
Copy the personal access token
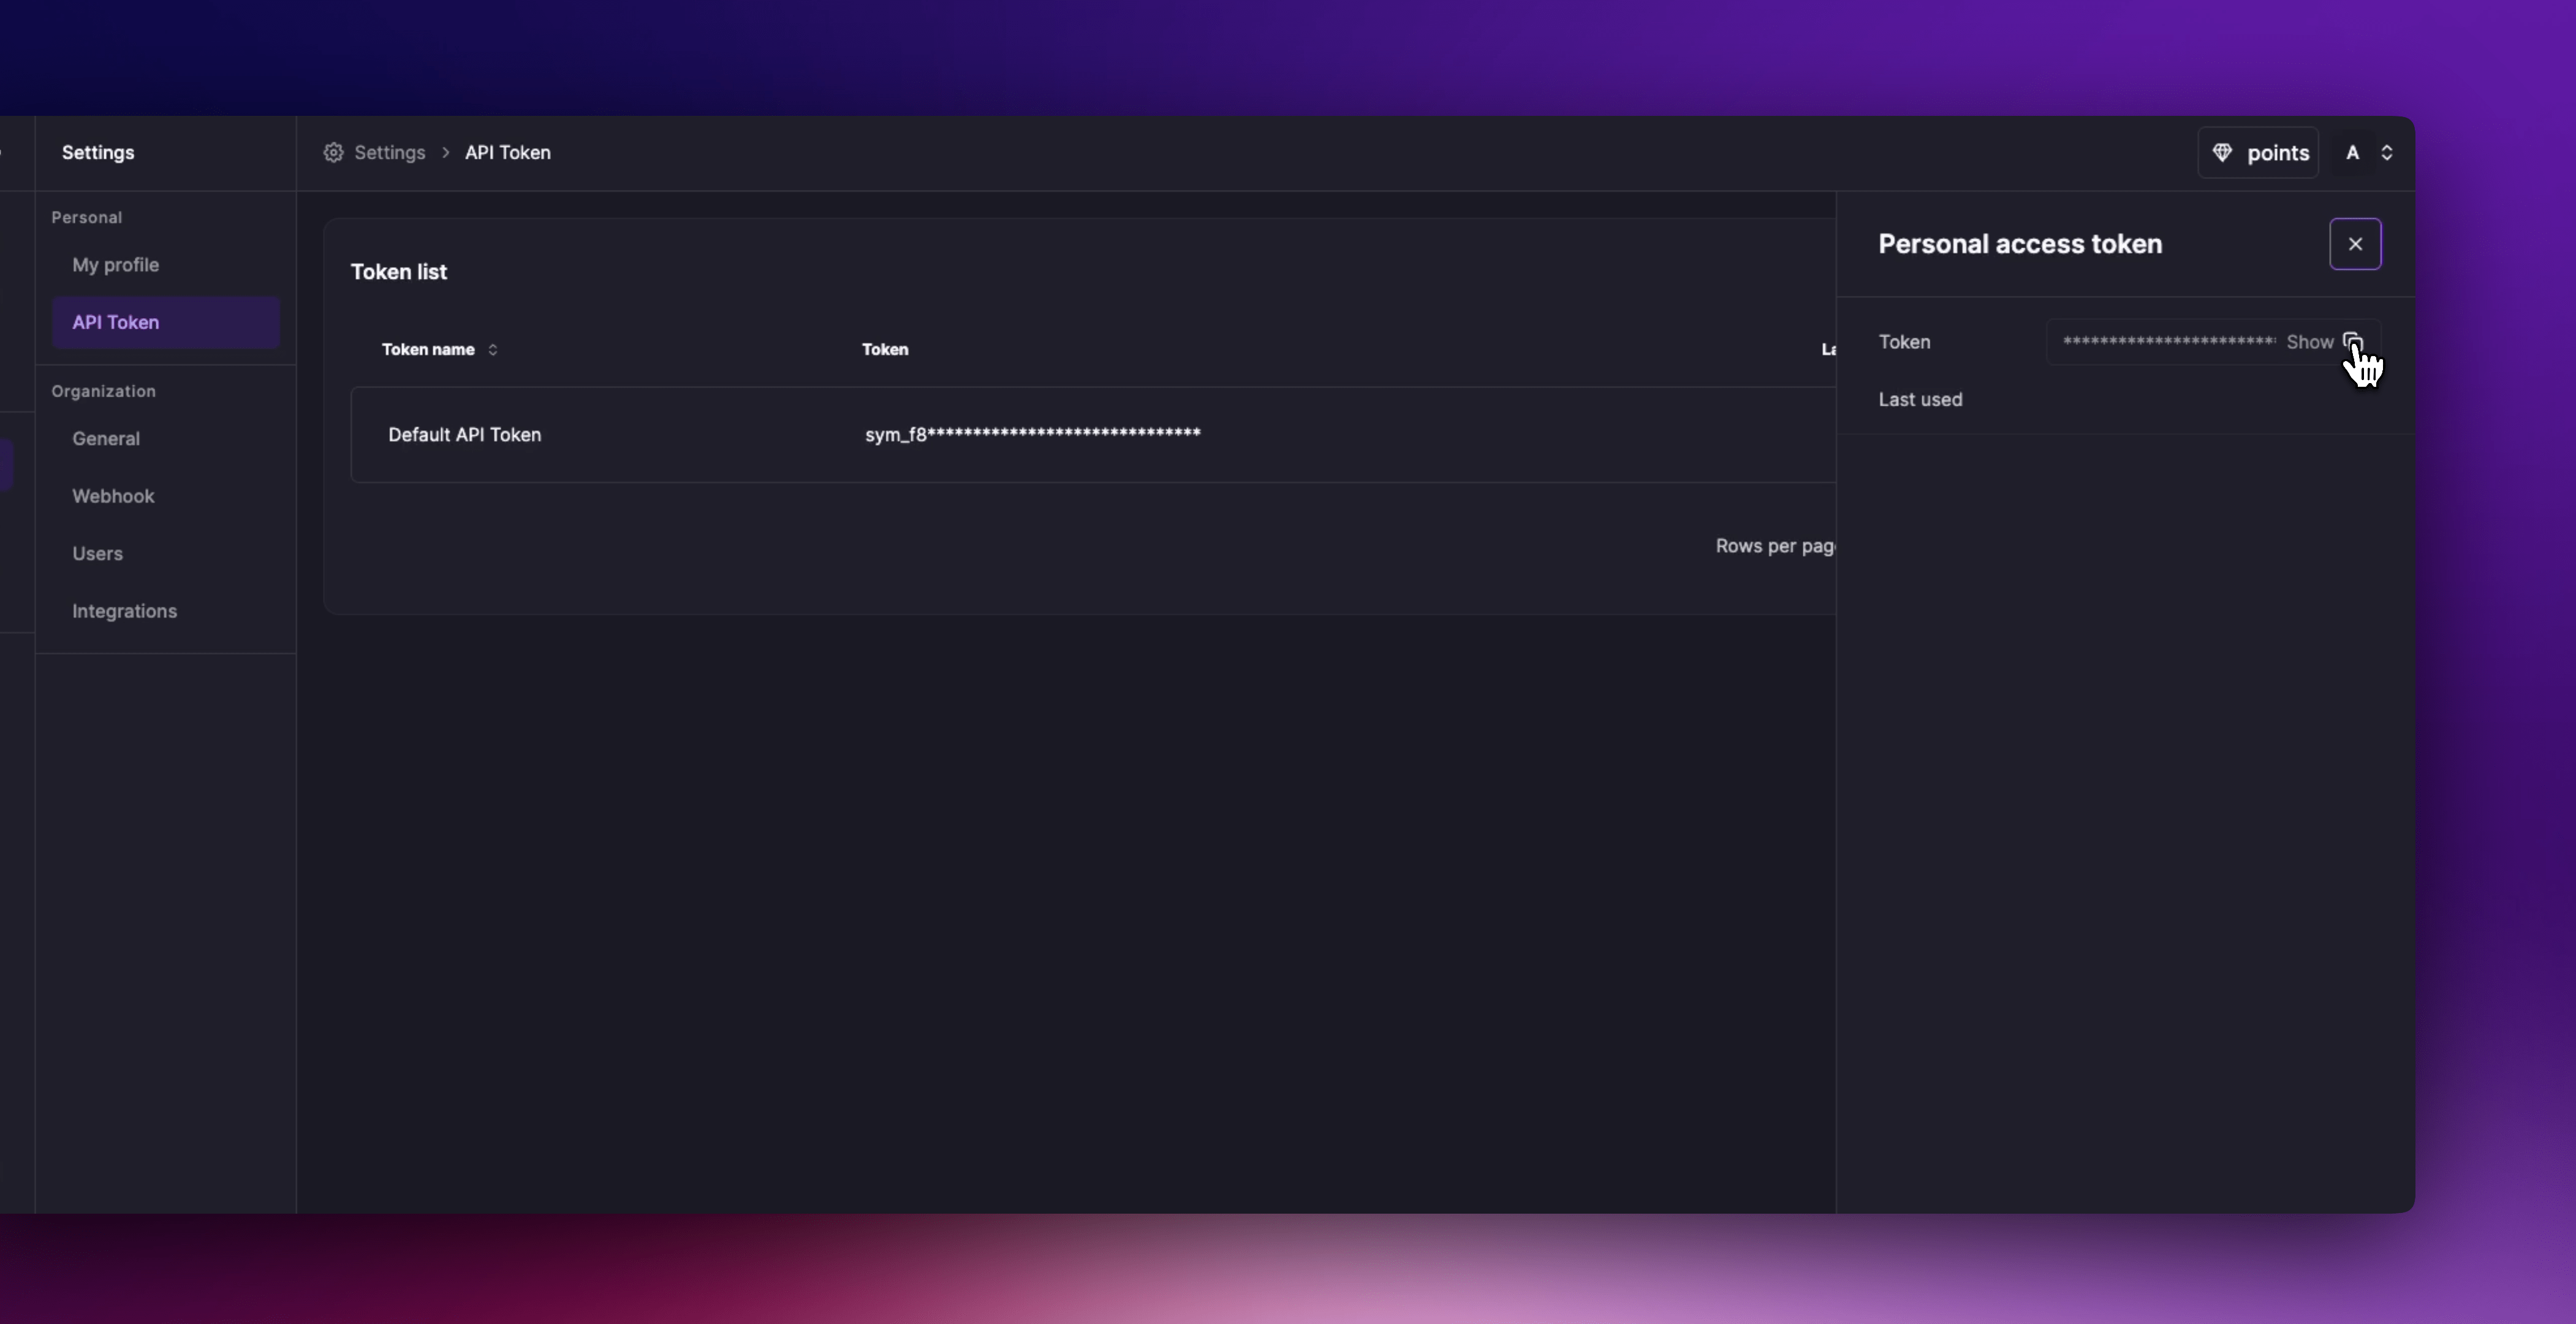coord(2352,341)
